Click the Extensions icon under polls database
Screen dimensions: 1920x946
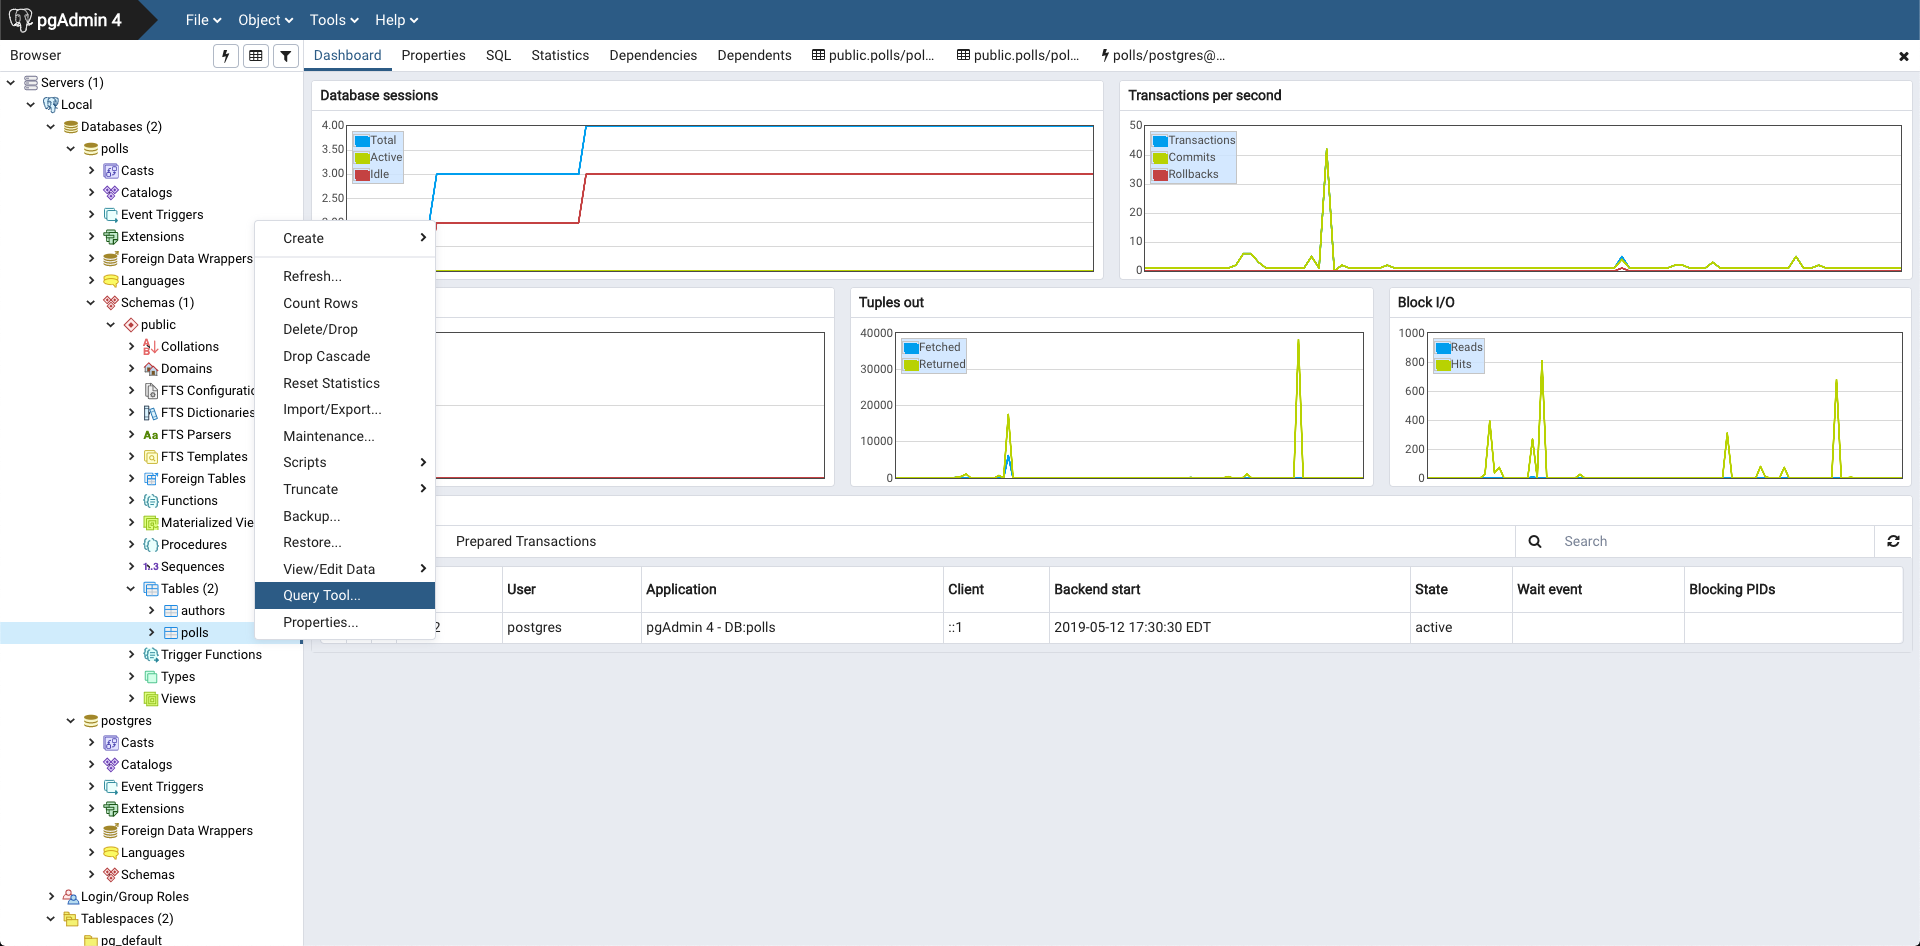[111, 237]
